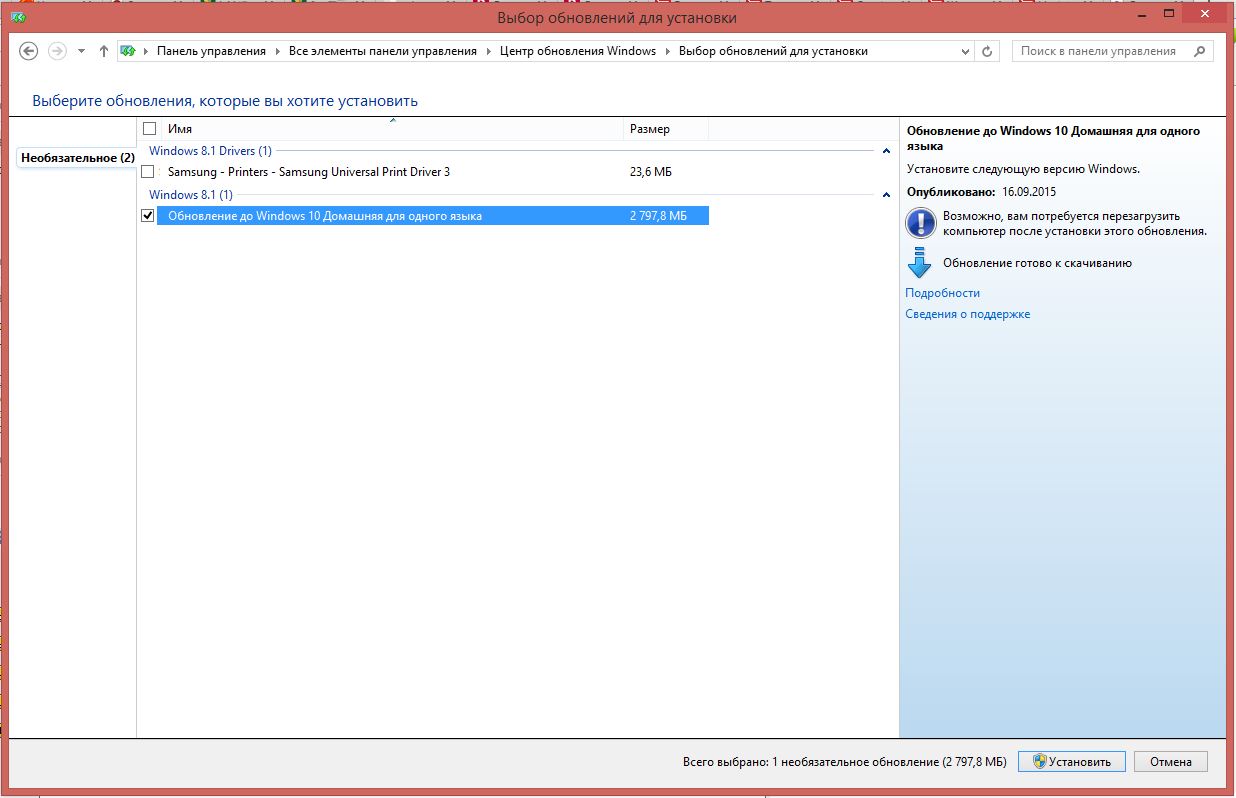
Task: Open the address bar history dropdown chevron
Action: 965,51
